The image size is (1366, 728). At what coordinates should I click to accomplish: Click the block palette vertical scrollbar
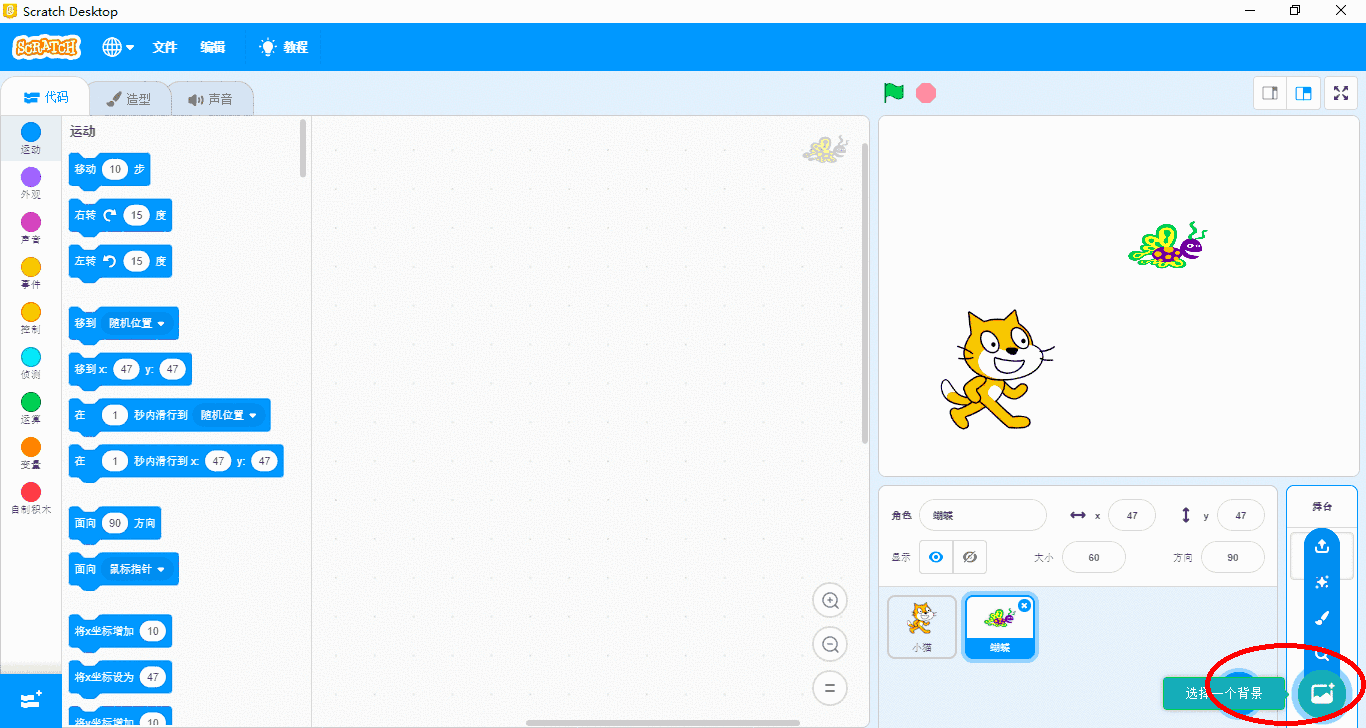[x=303, y=148]
